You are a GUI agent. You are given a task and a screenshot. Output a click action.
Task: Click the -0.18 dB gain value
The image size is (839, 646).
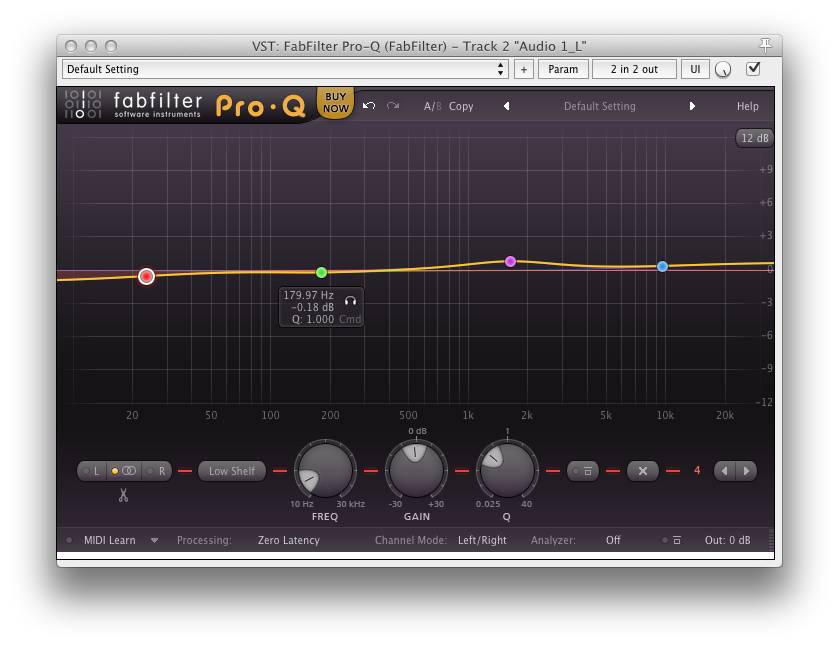pos(312,307)
